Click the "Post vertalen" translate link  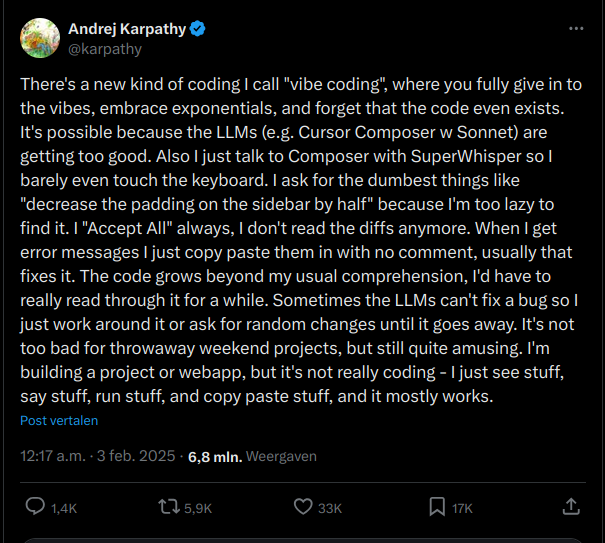coord(59,421)
